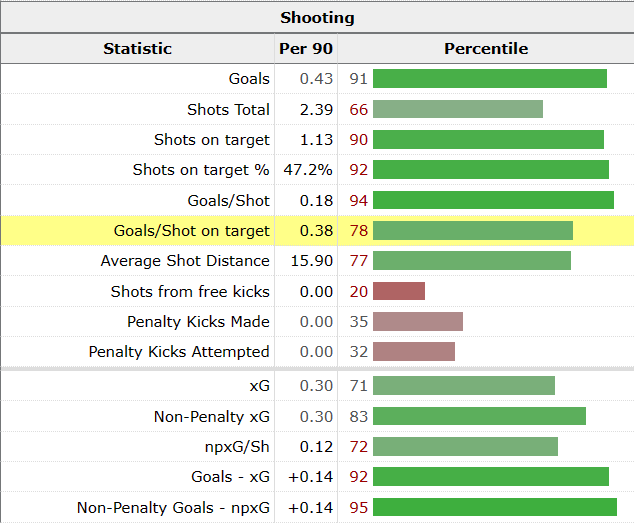Click the Penalty Kicks Attempted percentile bar
The height and width of the screenshot is (523, 634).
tap(414, 351)
